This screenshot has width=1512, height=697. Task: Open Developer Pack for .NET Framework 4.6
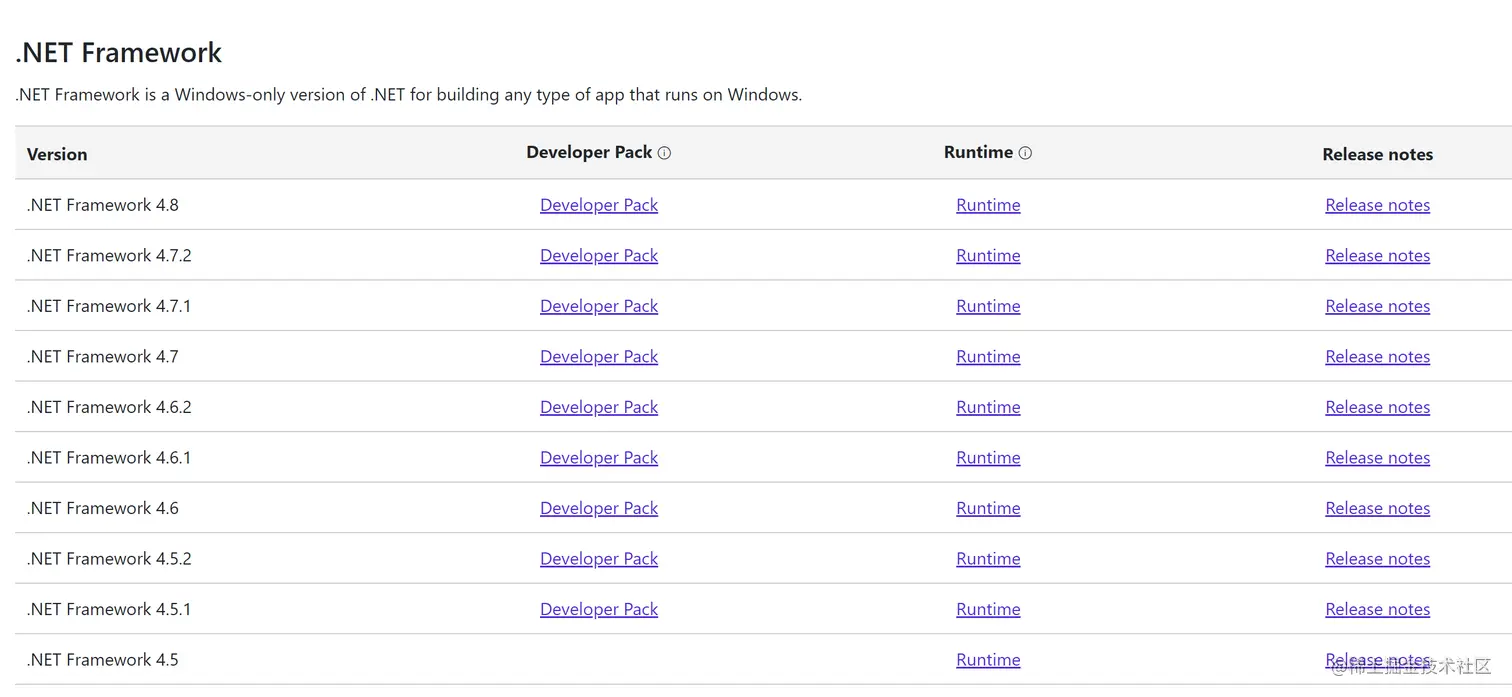599,508
